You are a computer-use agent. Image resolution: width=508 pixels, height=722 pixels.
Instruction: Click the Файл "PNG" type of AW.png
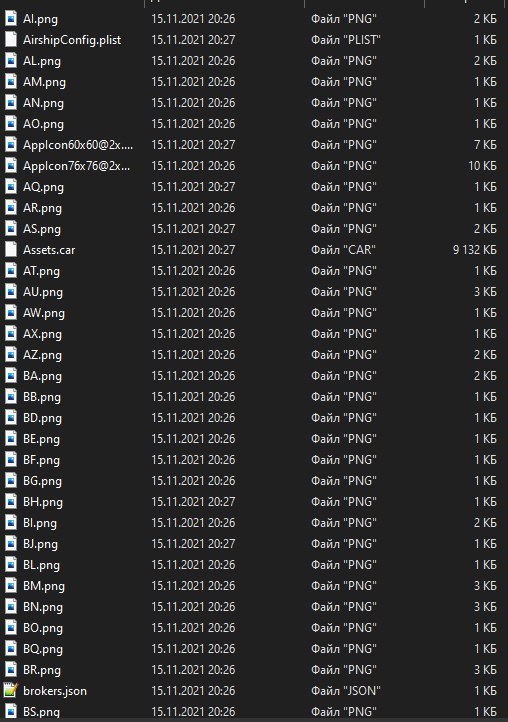[344, 313]
